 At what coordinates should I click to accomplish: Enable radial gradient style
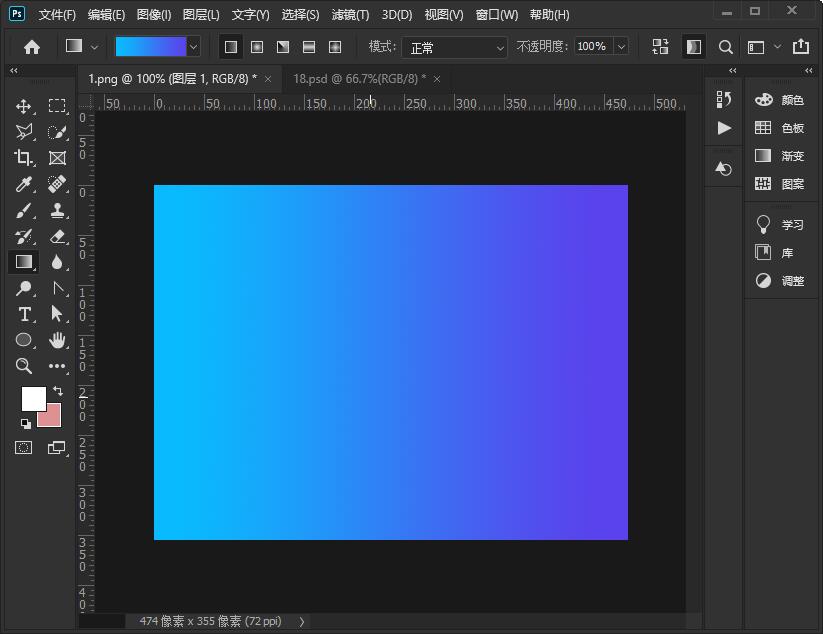coord(257,47)
